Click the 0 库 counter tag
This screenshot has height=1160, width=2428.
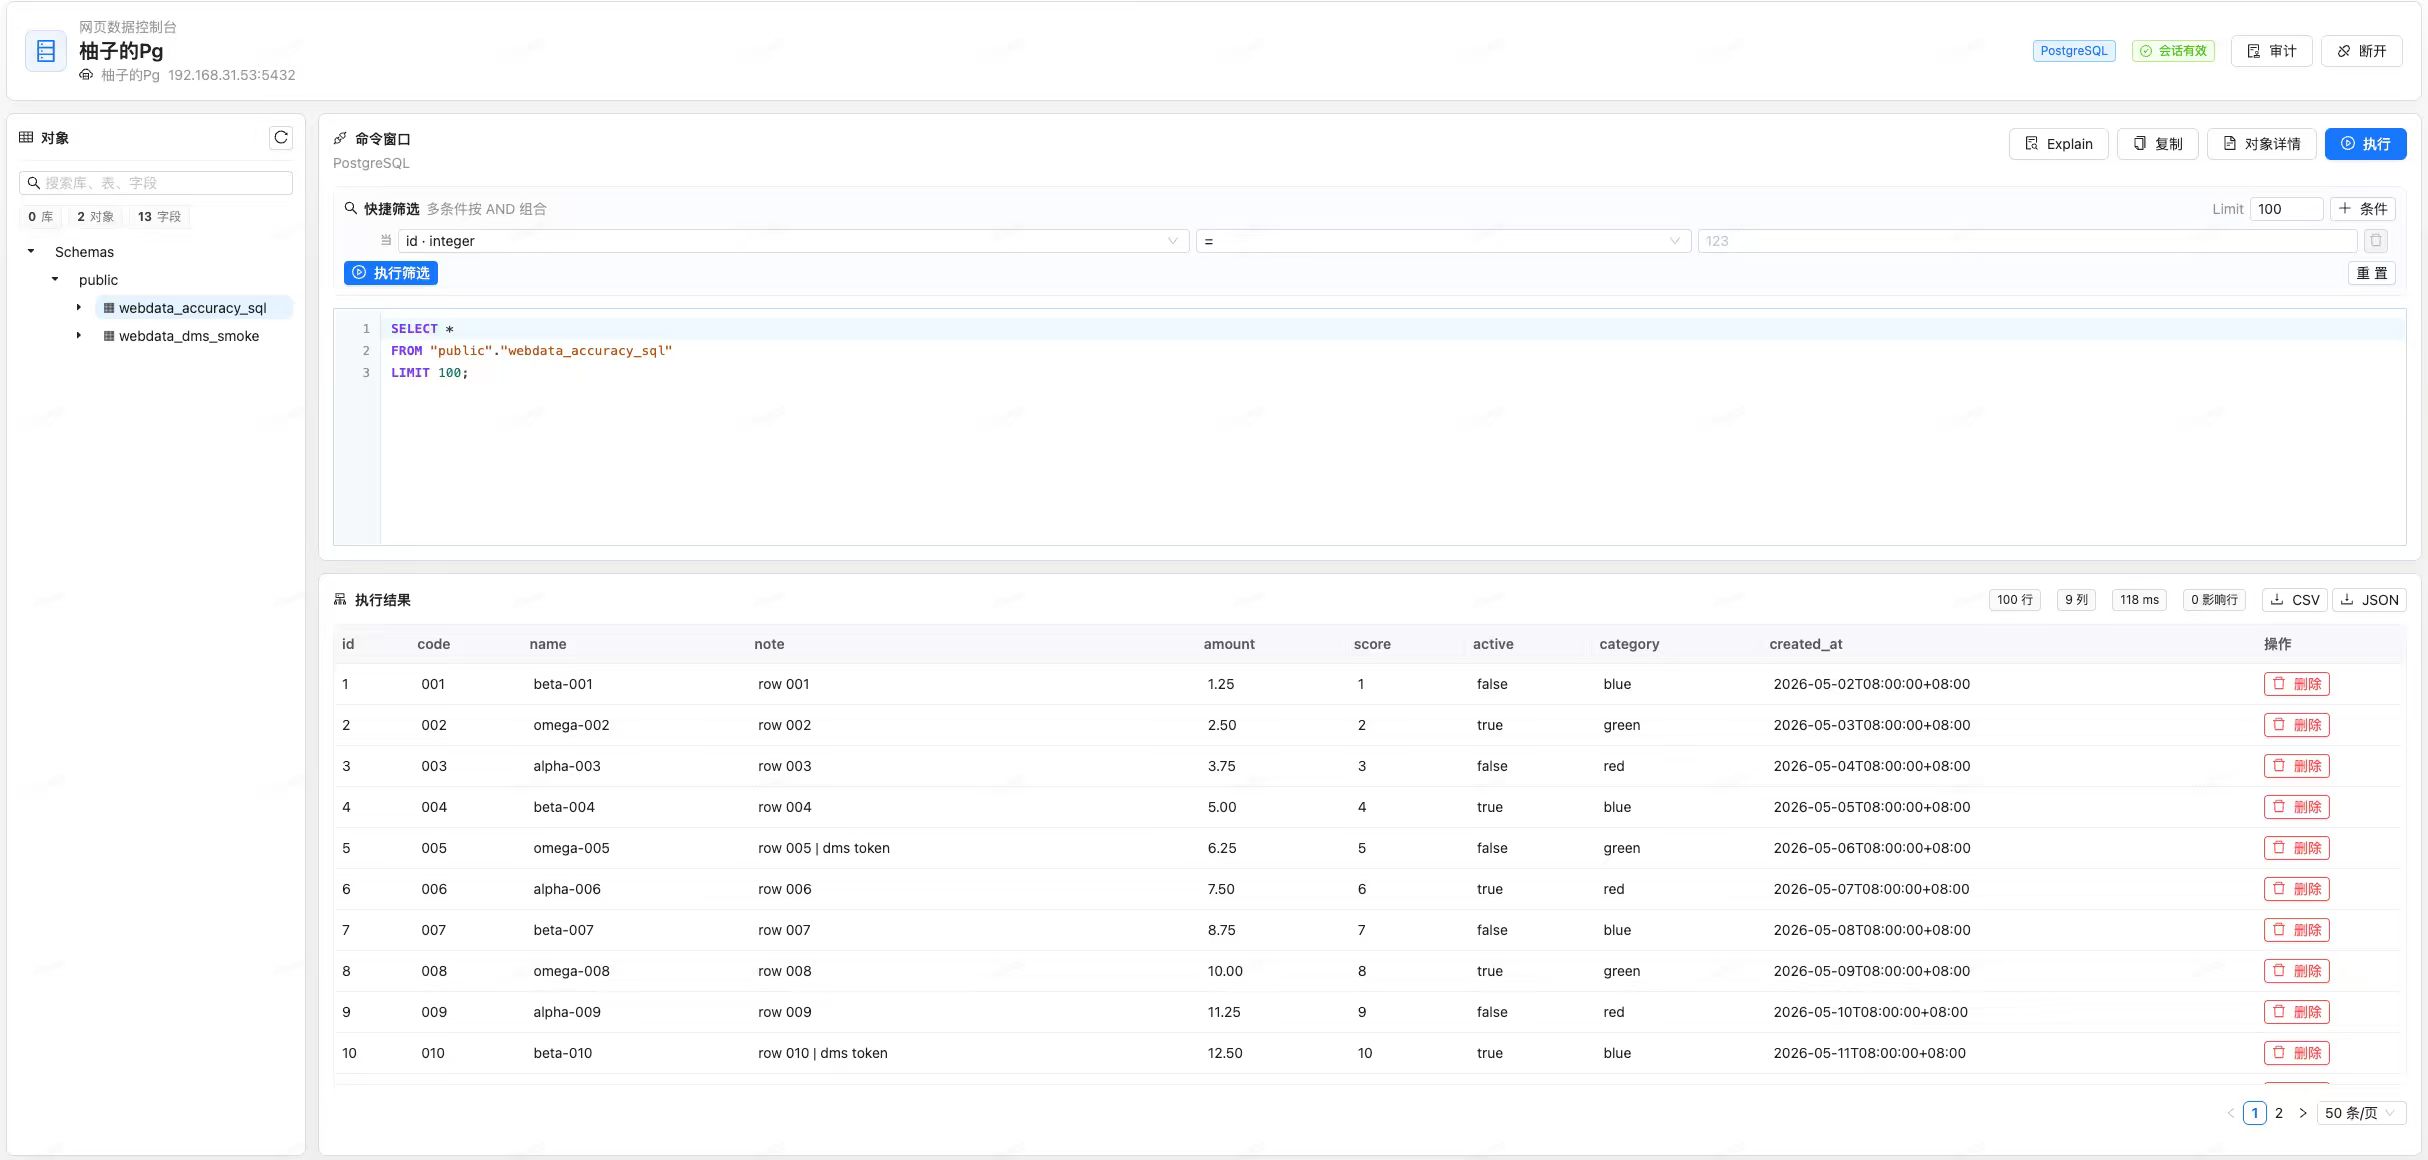click(x=40, y=217)
